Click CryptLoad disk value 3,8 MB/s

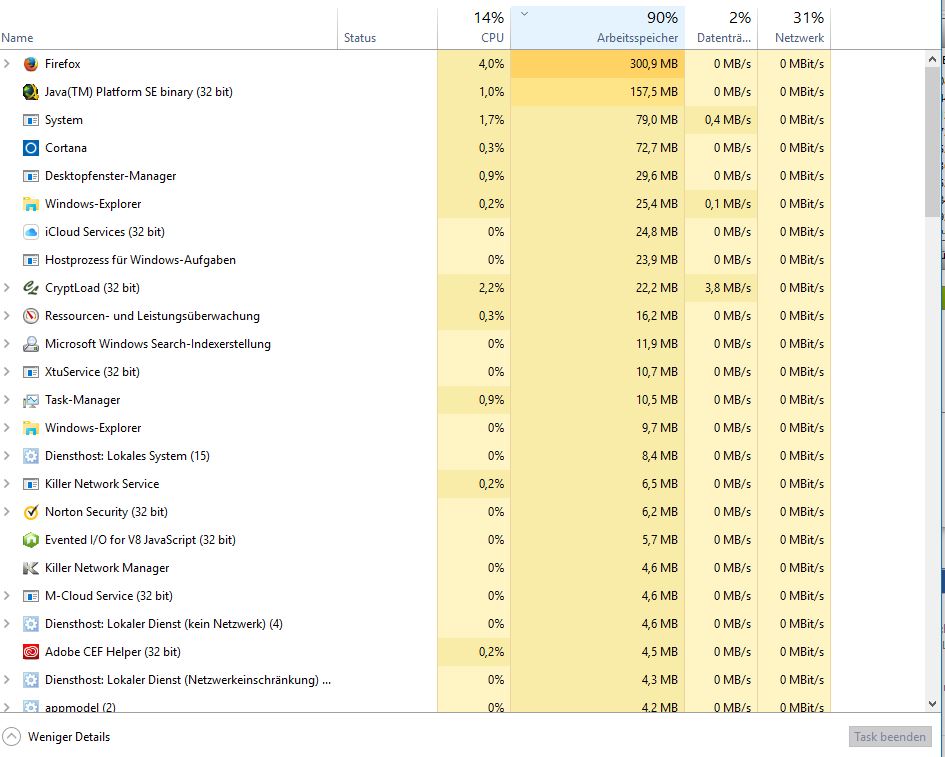click(727, 287)
